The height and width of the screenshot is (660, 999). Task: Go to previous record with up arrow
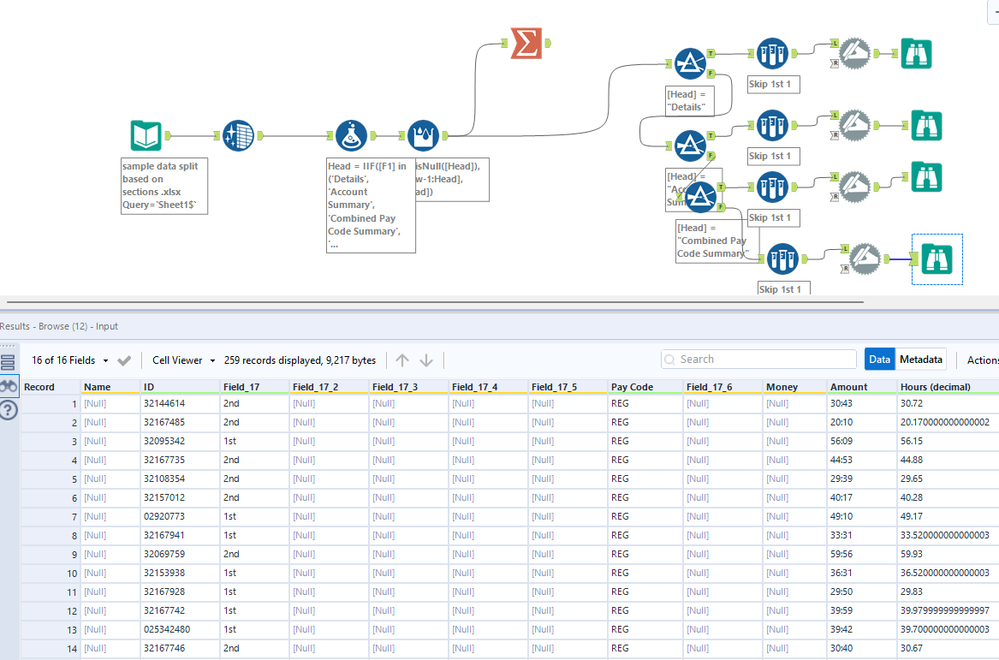(x=402, y=360)
